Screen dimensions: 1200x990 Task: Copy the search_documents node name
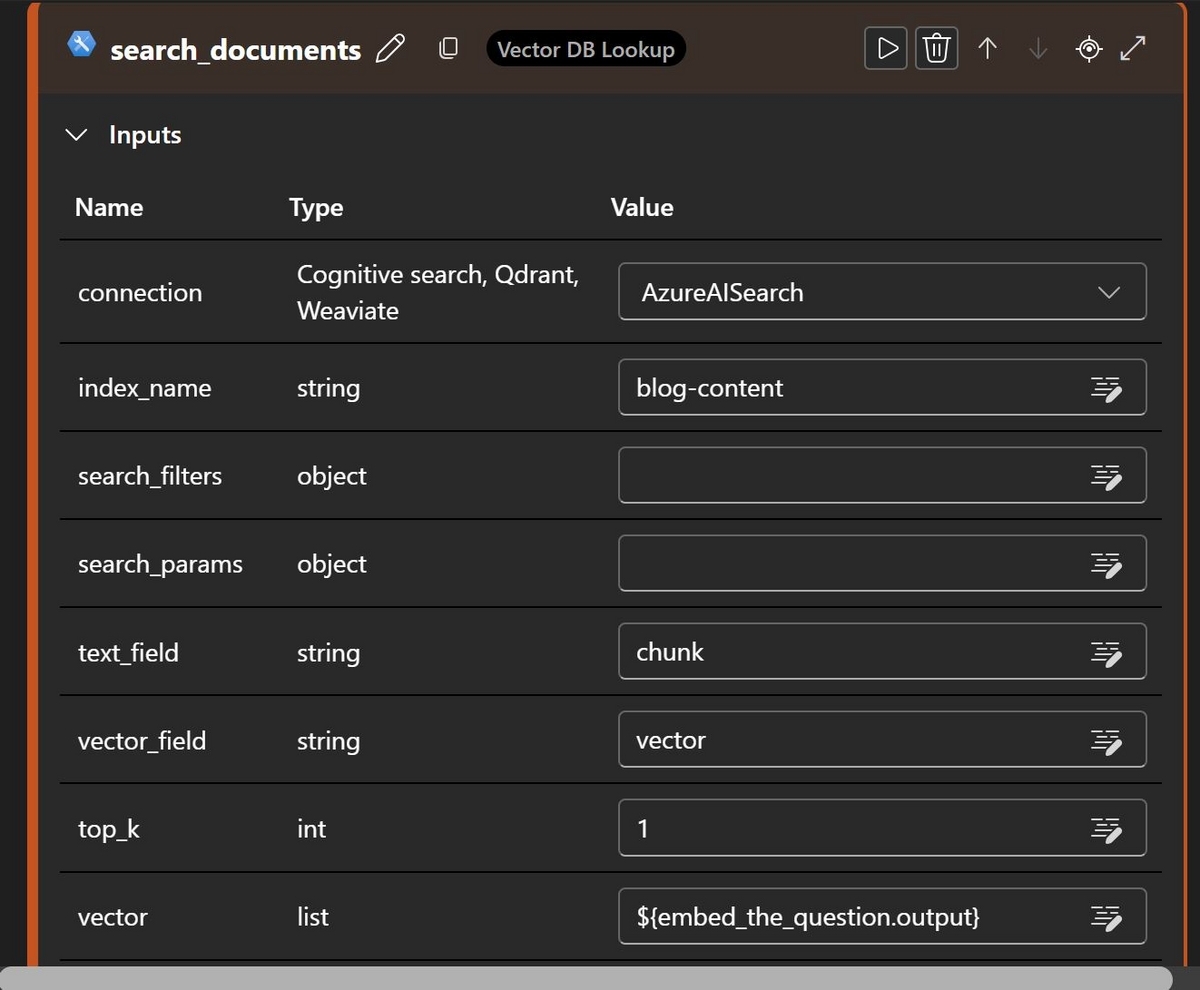[449, 48]
